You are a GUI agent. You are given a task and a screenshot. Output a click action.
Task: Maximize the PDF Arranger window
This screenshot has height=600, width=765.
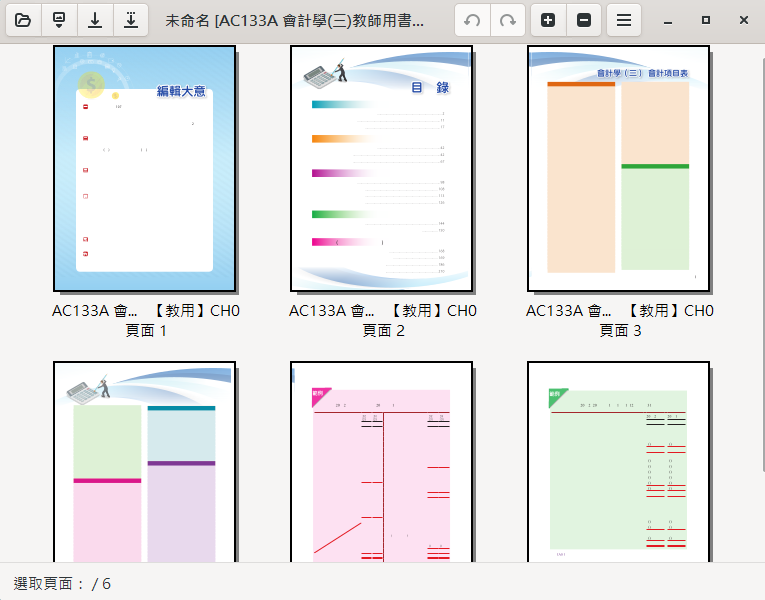706,20
